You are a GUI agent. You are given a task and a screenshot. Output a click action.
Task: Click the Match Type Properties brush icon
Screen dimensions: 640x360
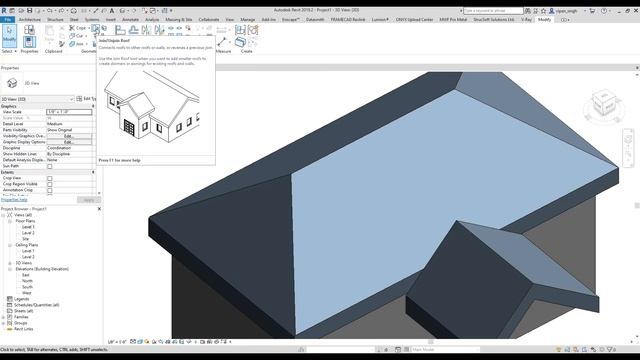tap(62, 44)
